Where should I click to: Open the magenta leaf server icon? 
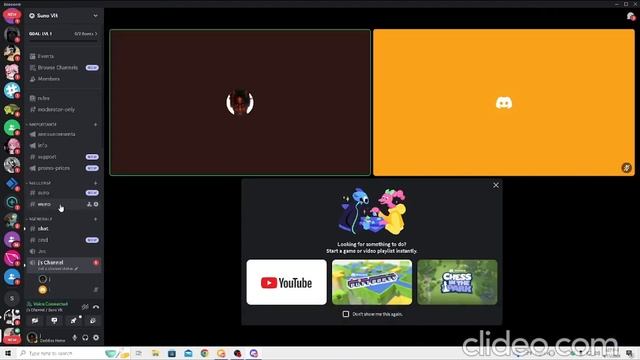[12, 258]
